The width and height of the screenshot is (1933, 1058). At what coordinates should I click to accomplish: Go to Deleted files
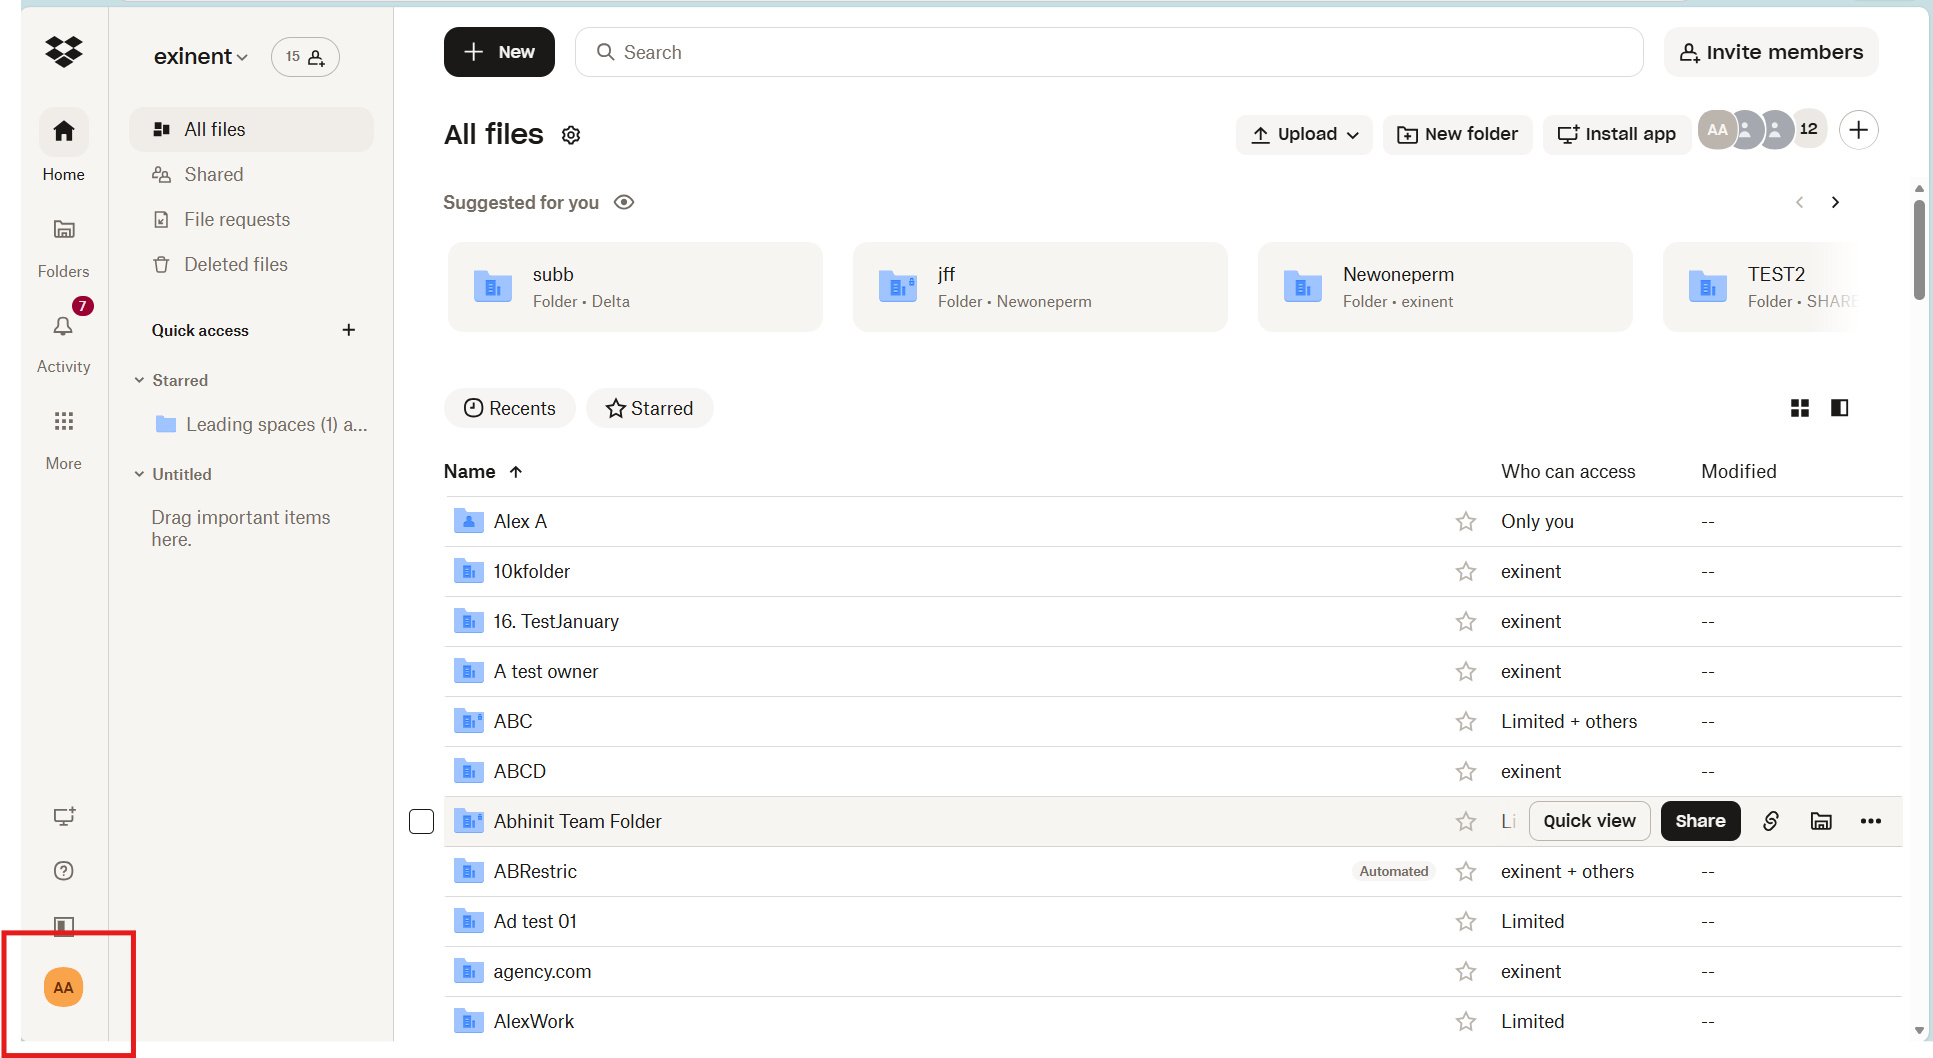pos(235,264)
